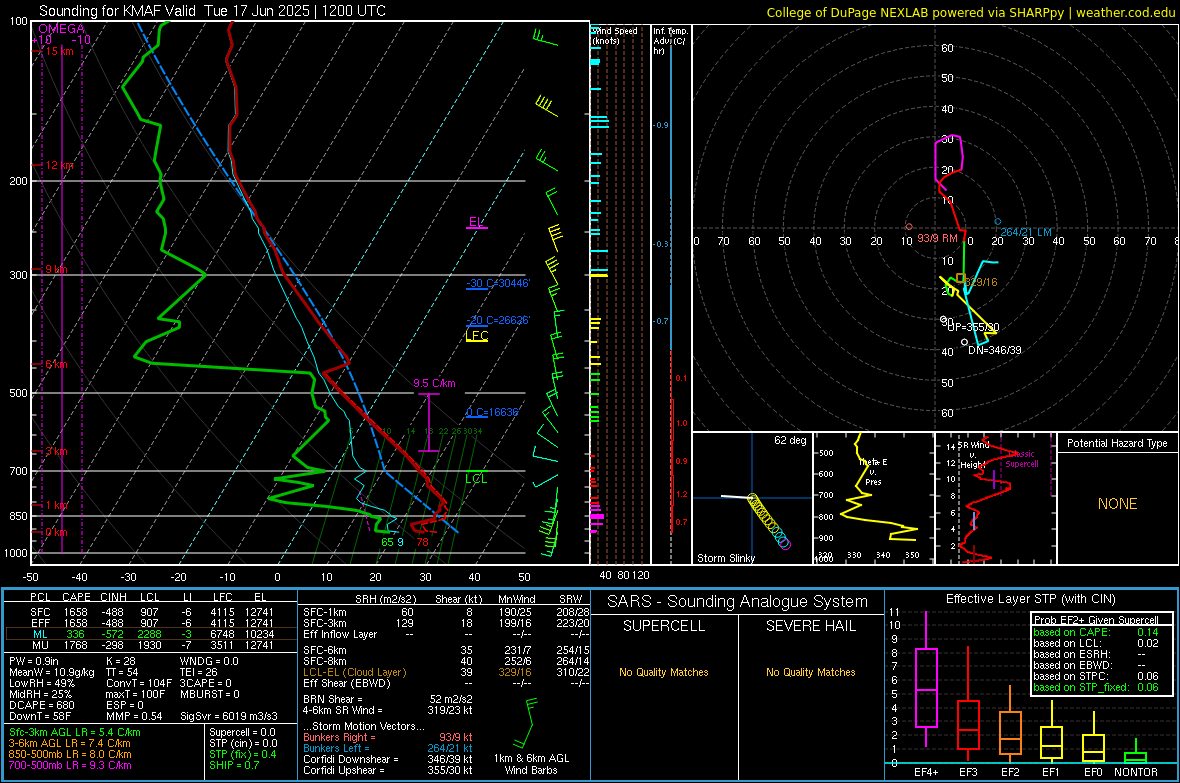Click the 'Sfc-3km AGL LR = 5.4 C/km' line

pyautogui.click(x=75, y=732)
